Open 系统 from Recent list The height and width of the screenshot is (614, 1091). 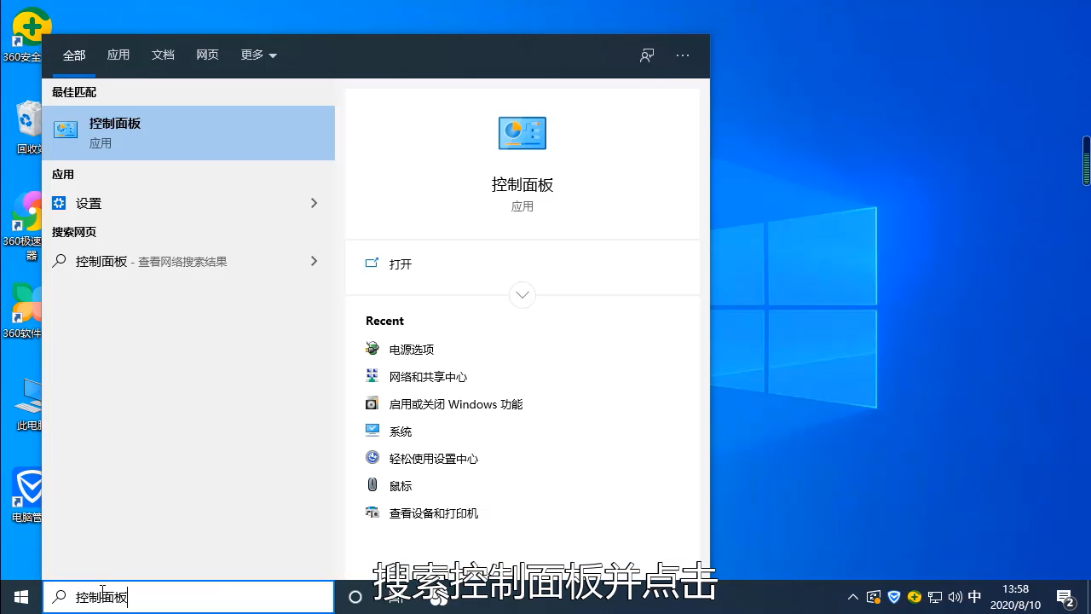click(400, 432)
